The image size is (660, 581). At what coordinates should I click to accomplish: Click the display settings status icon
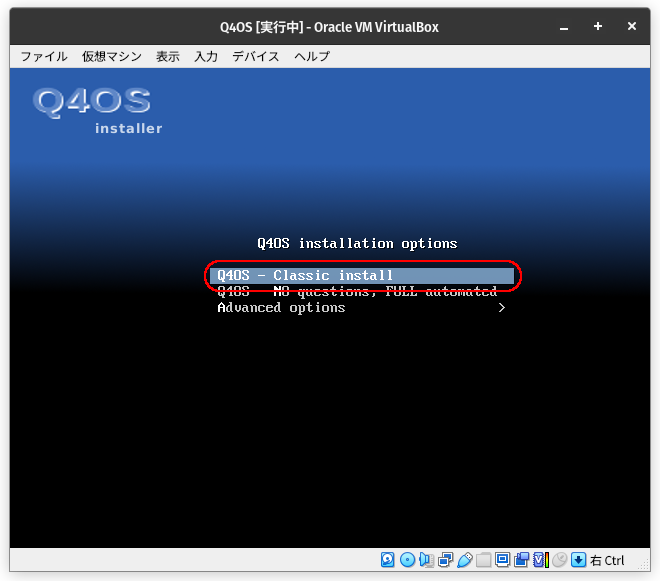point(502,560)
